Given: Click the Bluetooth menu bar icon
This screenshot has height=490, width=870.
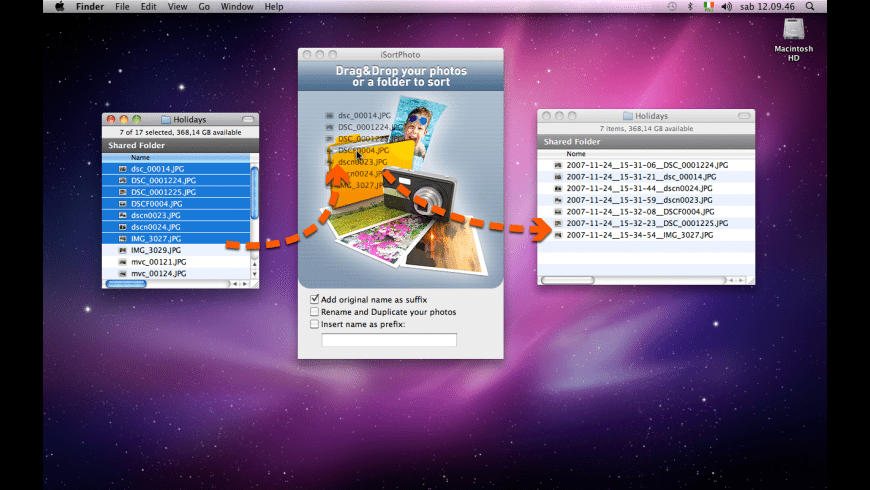Looking at the screenshot, I should (690, 7).
